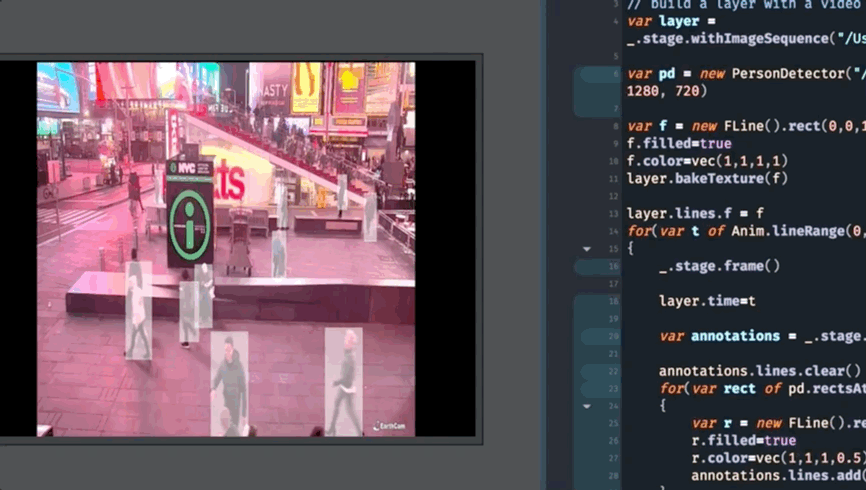866x490 pixels.
Task: Click line number 9 in the gutter
Action: click(x=613, y=74)
